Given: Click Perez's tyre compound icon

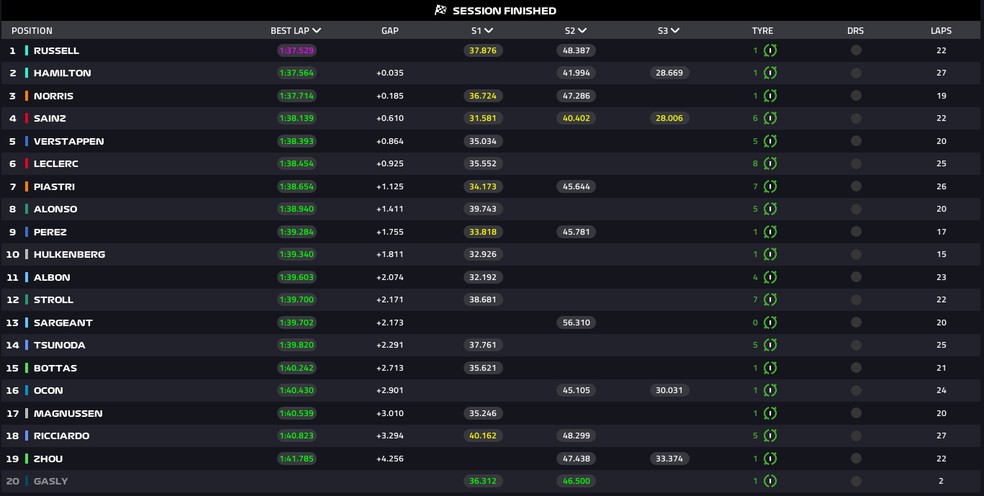Looking at the screenshot, I should click(770, 232).
